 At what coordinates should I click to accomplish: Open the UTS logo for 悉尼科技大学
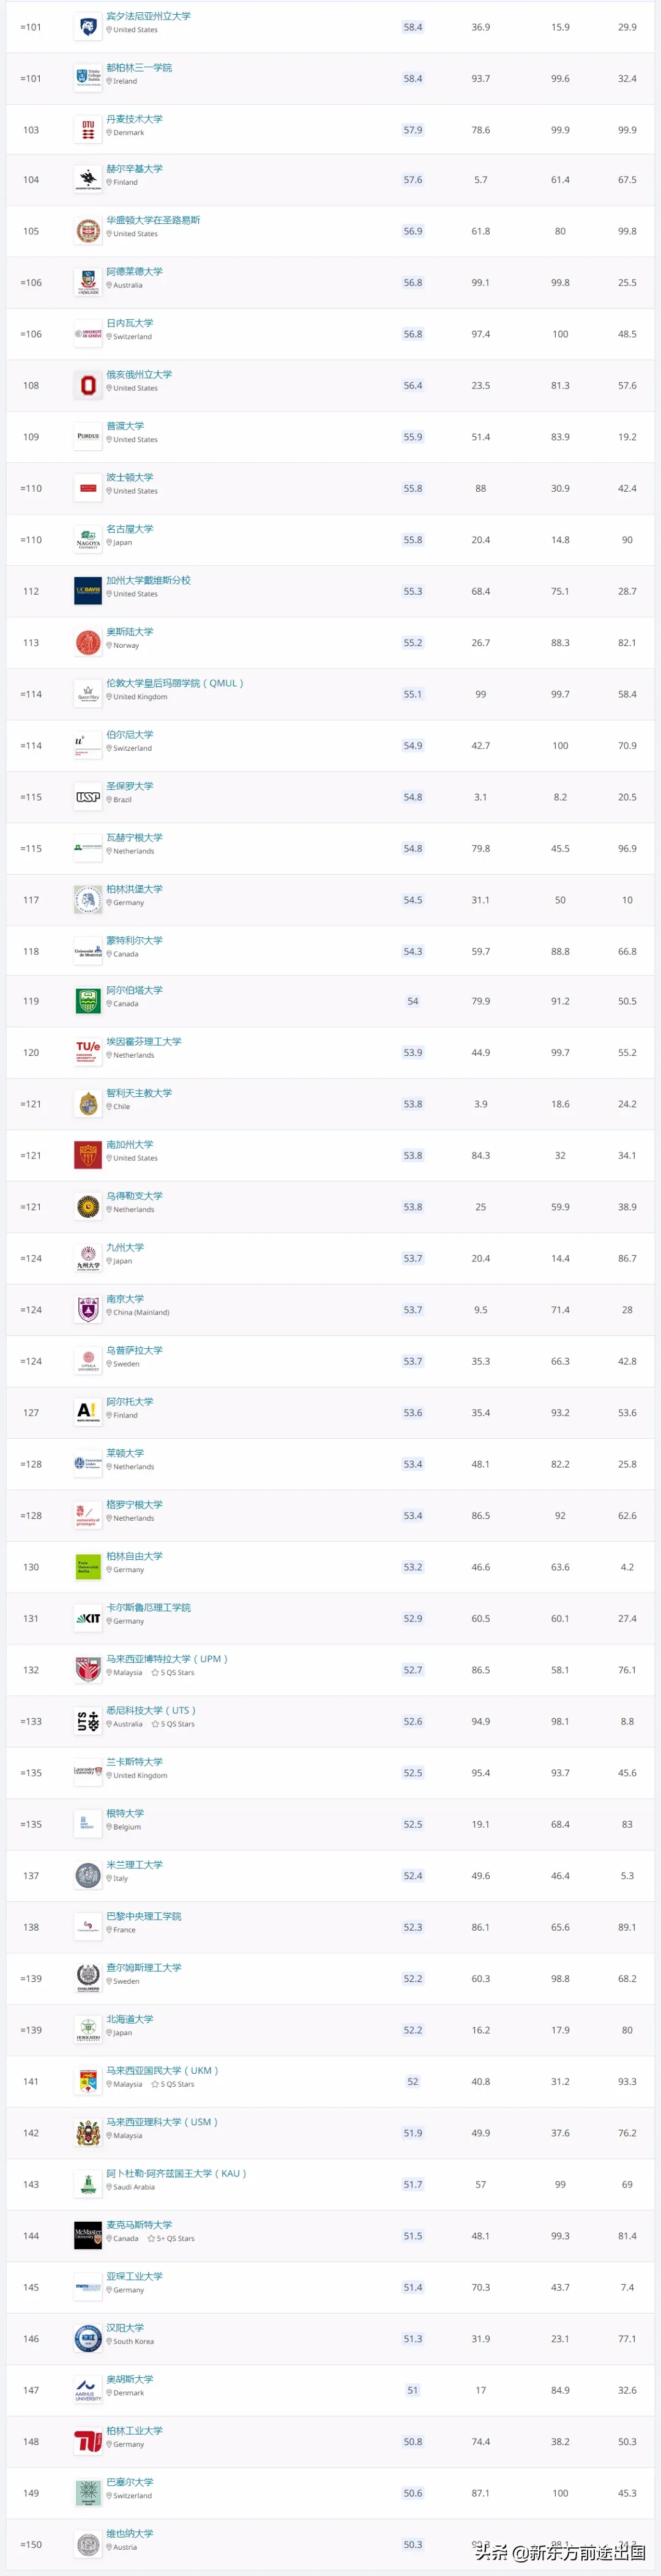tap(88, 1721)
